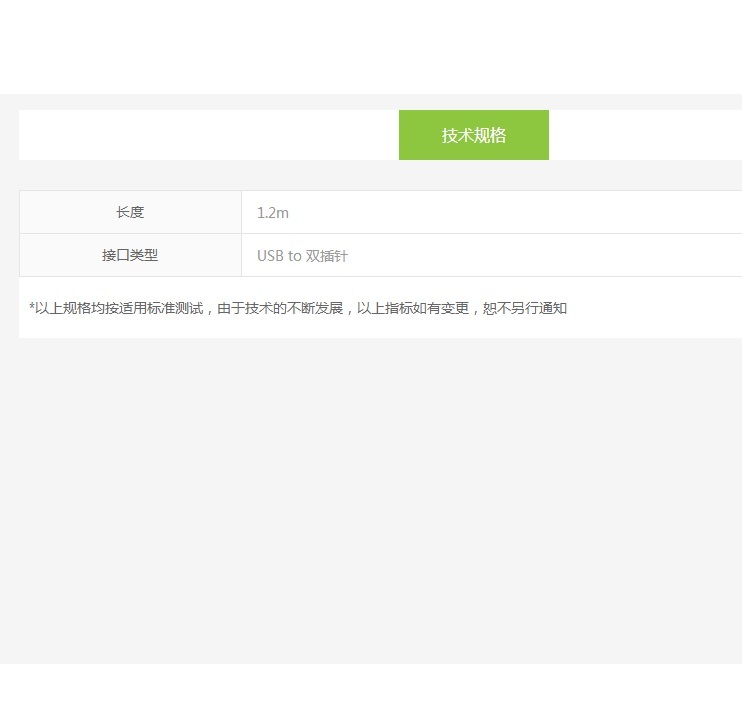Viewport: 742px width, 728px height.
Task: Select the USB to 双插针 value
Action: coord(302,256)
